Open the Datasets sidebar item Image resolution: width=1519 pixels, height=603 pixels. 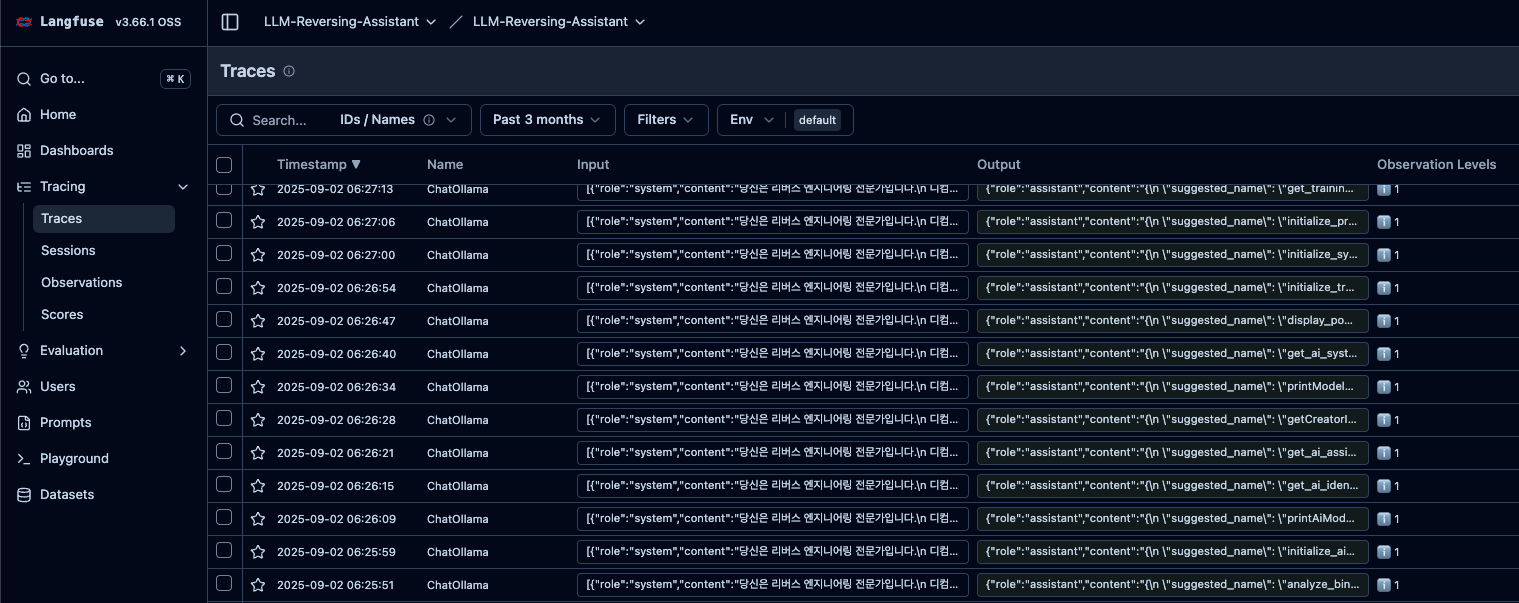(x=67, y=495)
